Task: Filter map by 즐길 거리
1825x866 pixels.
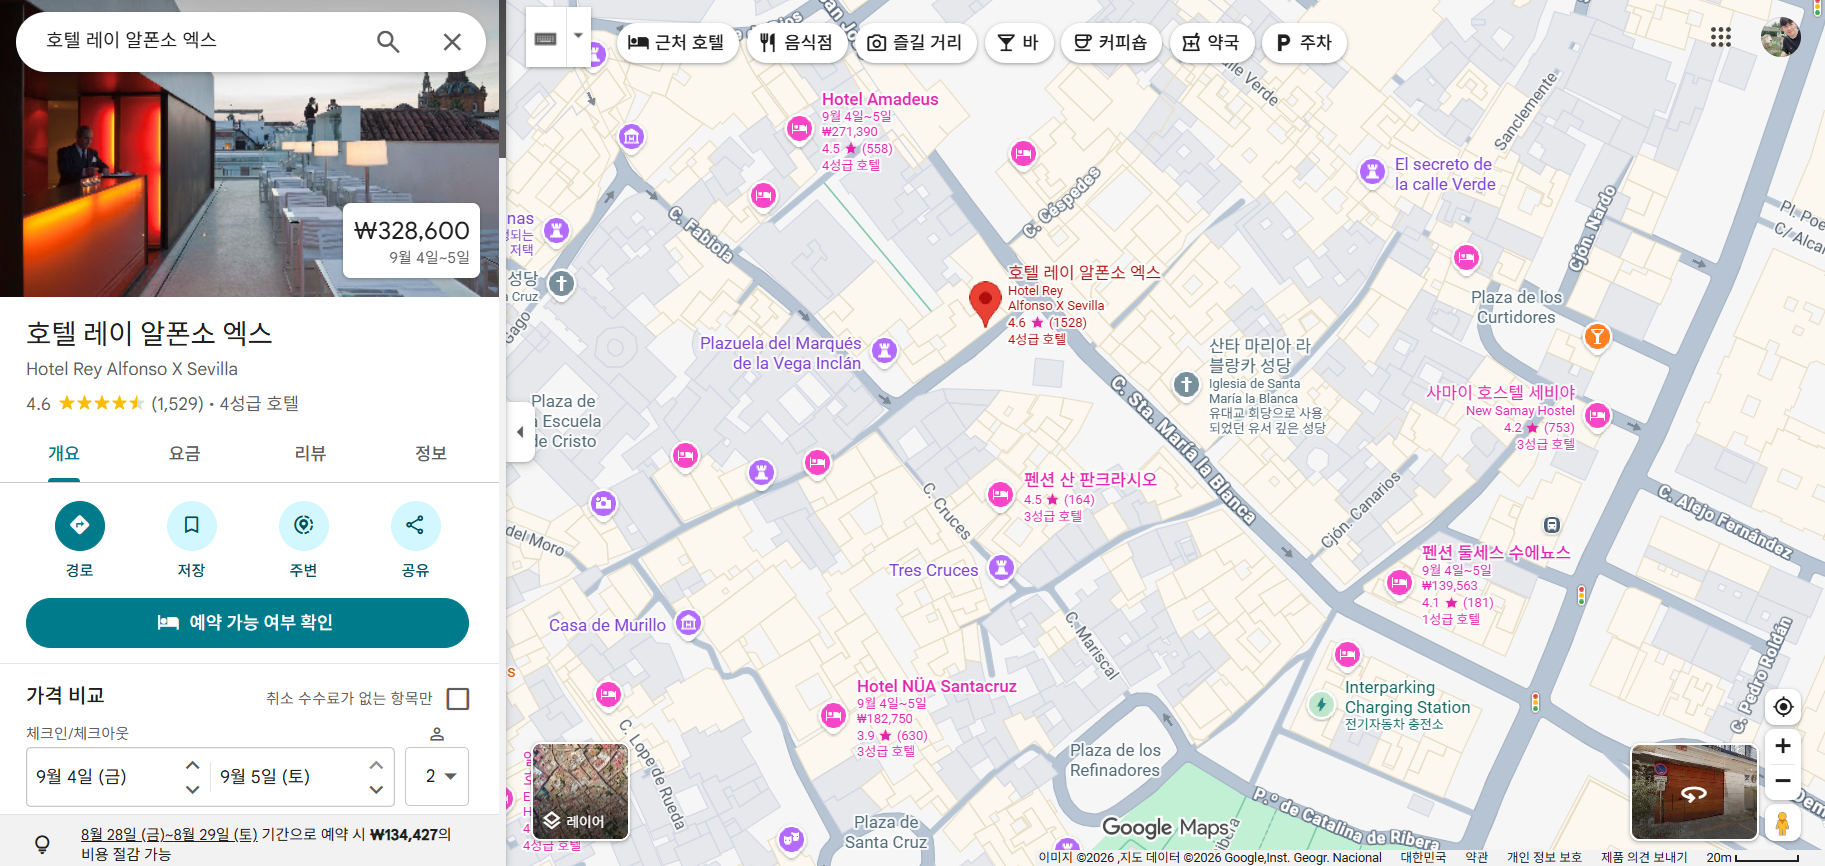Action: pos(915,42)
